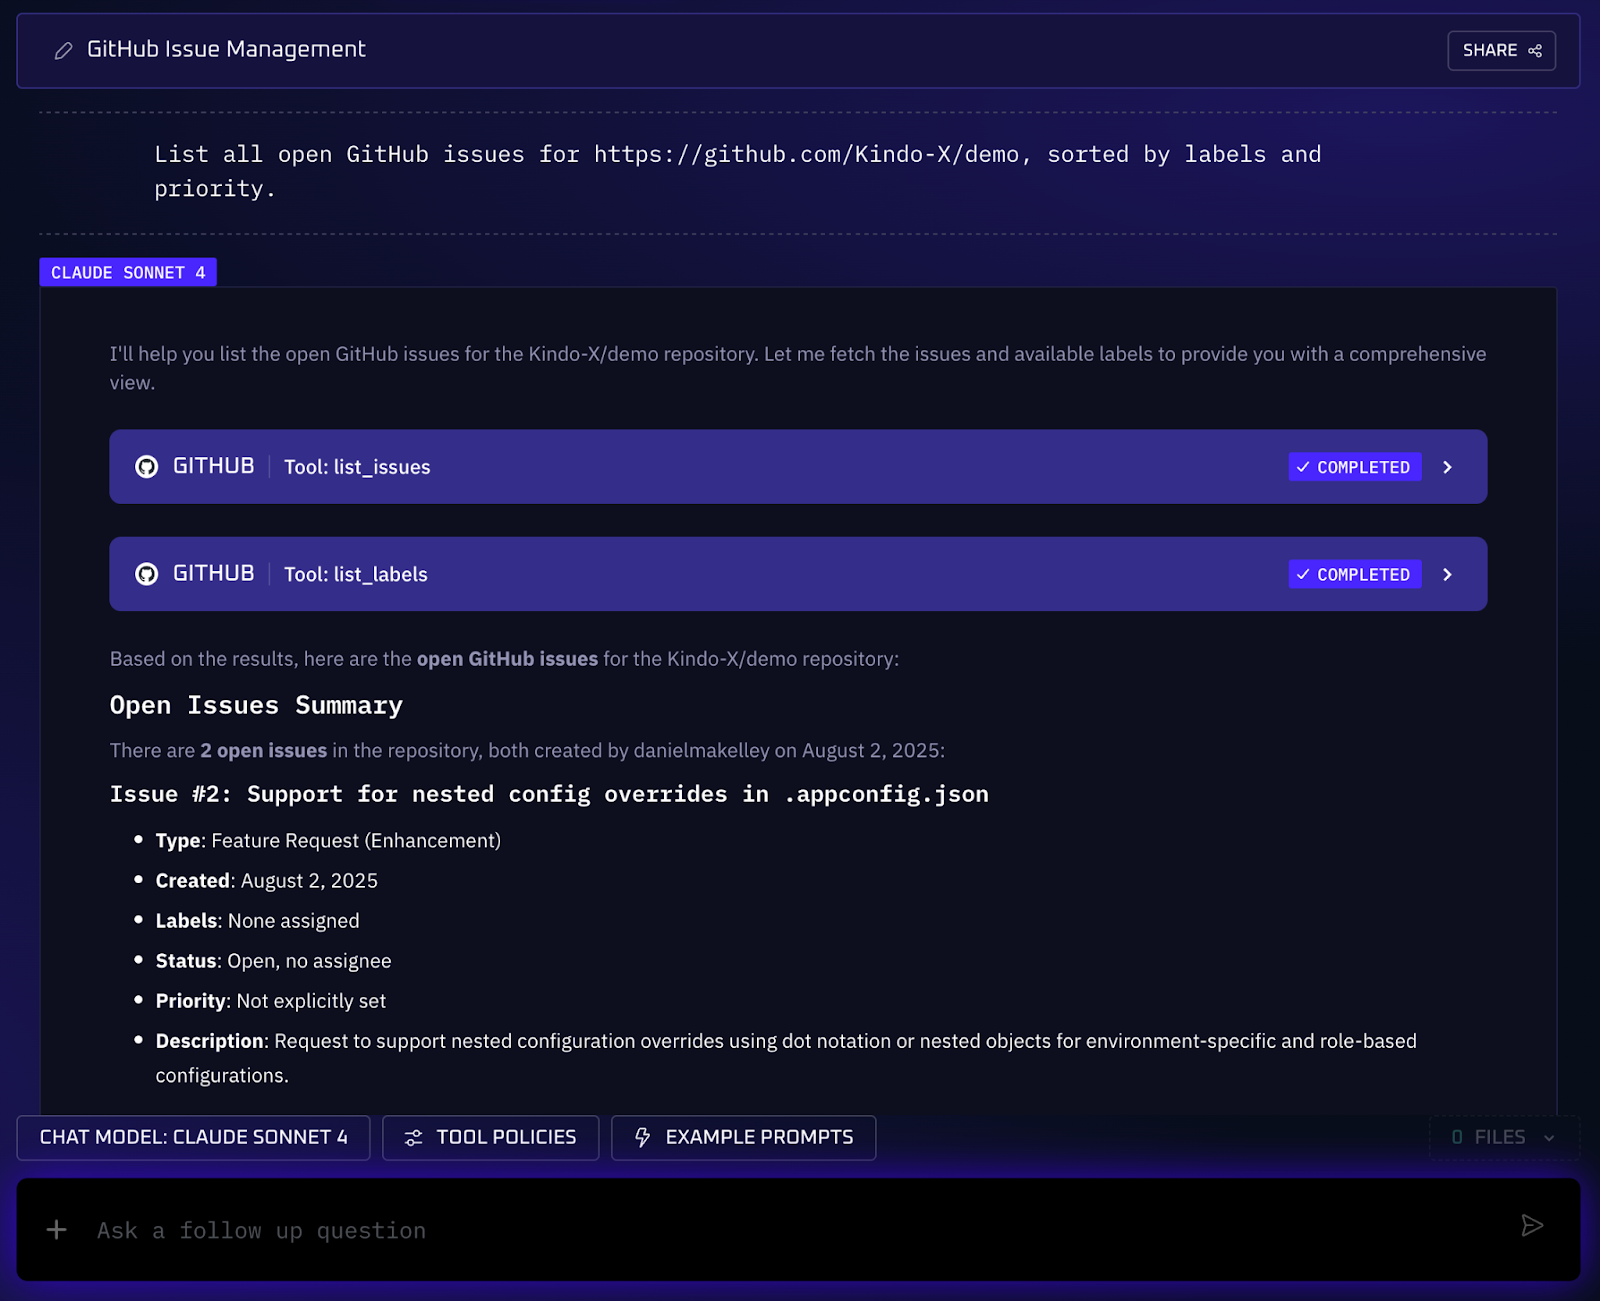The image size is (1600, 1301).
Task: Click the 'Open Issues Summary' heading
Action: click(256, 705)
